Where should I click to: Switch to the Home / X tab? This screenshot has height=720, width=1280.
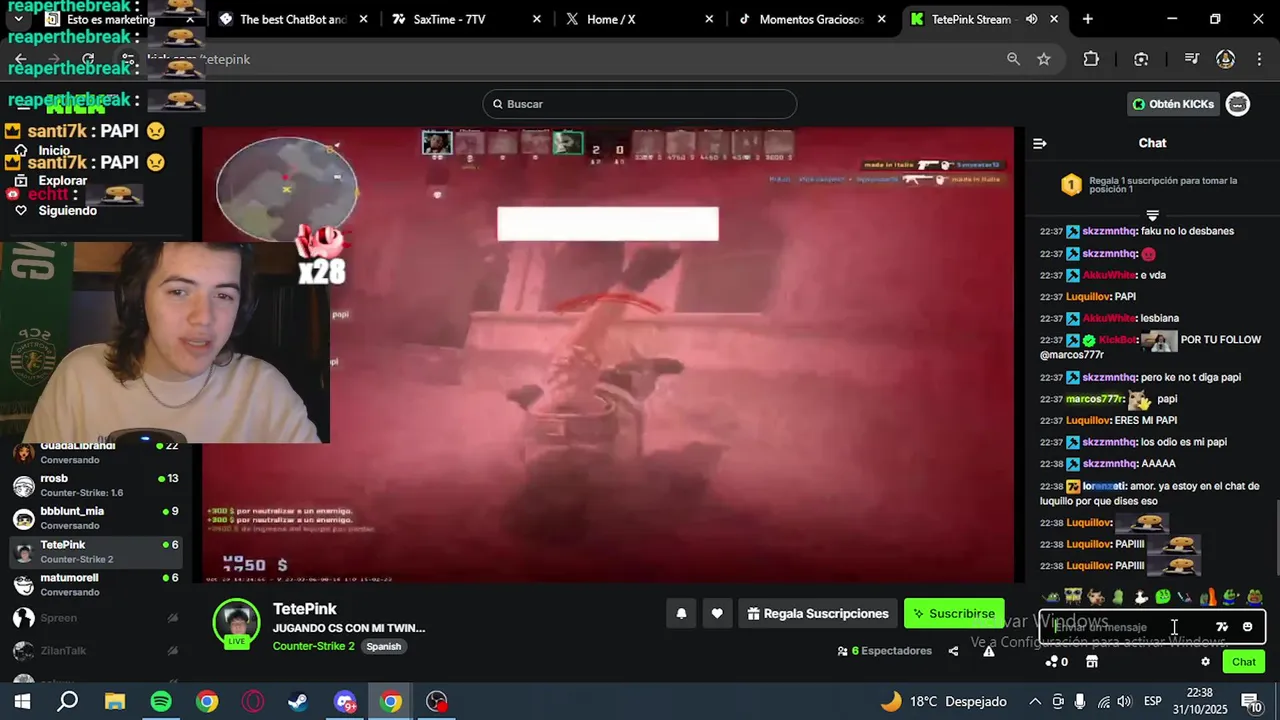coord(637,19)
